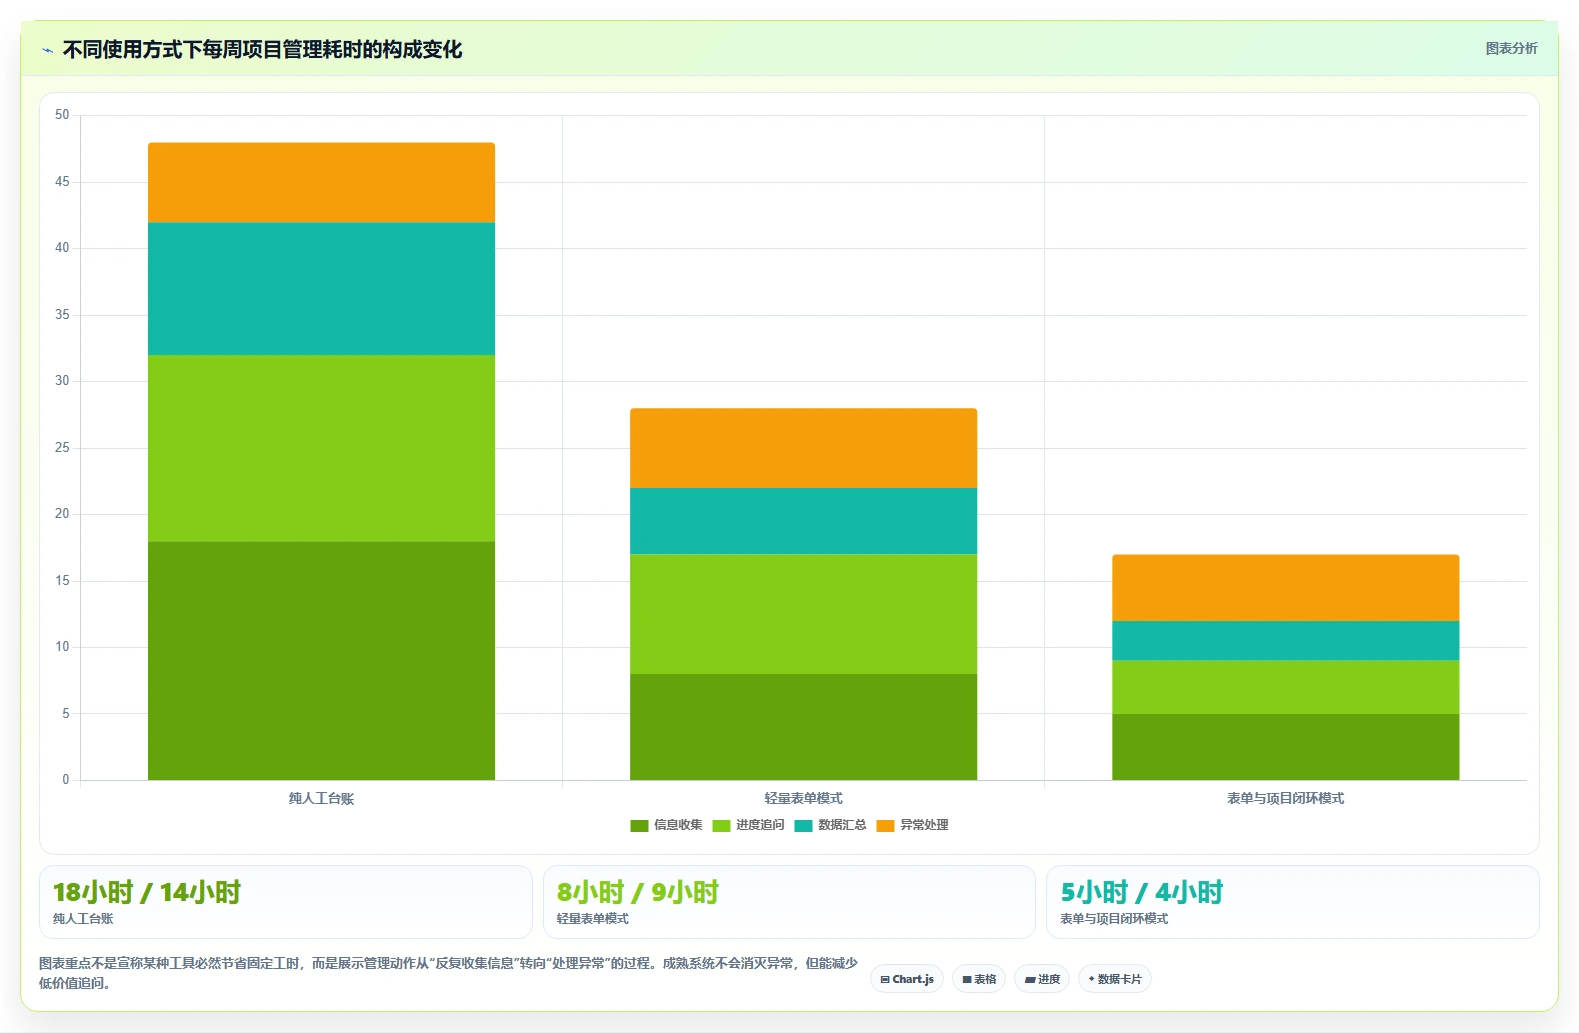Toggle the 数据汇总 legend item
Screen dimensions: 1579x1033
pyautogui.click(x=830, y=825)
